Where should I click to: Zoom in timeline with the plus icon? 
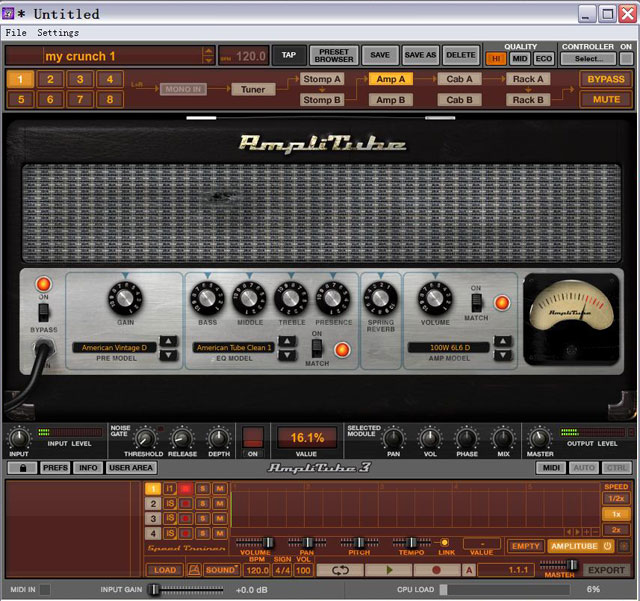[587, 532]
